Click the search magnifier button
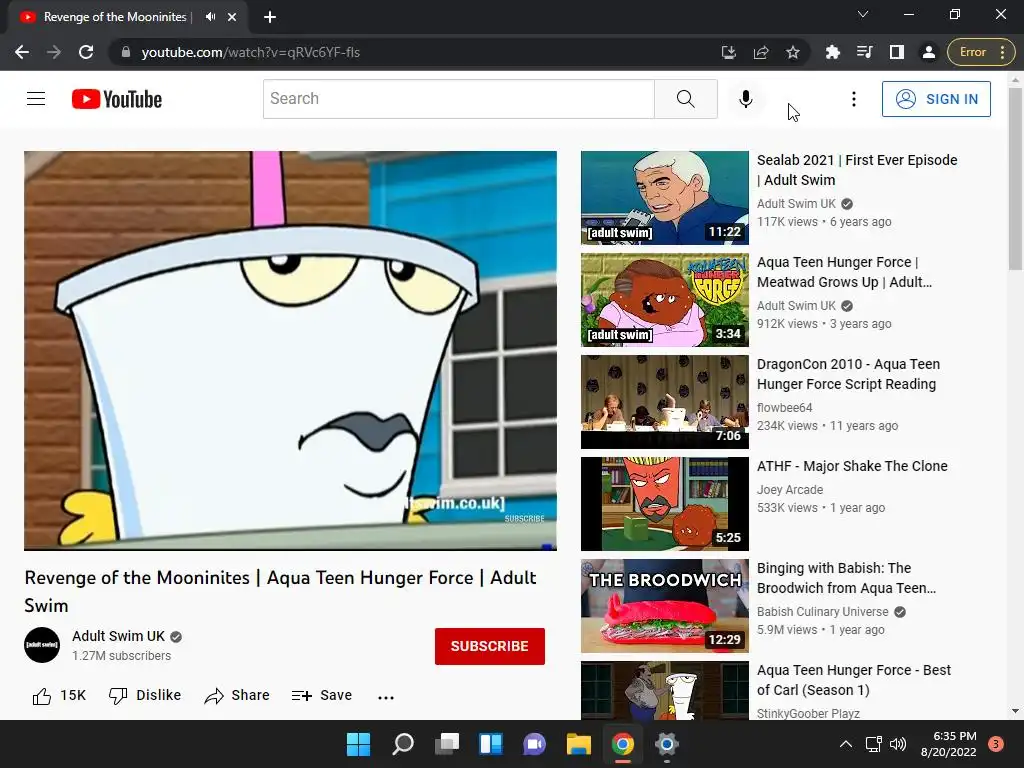1024x768 pixels. click(686, 99)
